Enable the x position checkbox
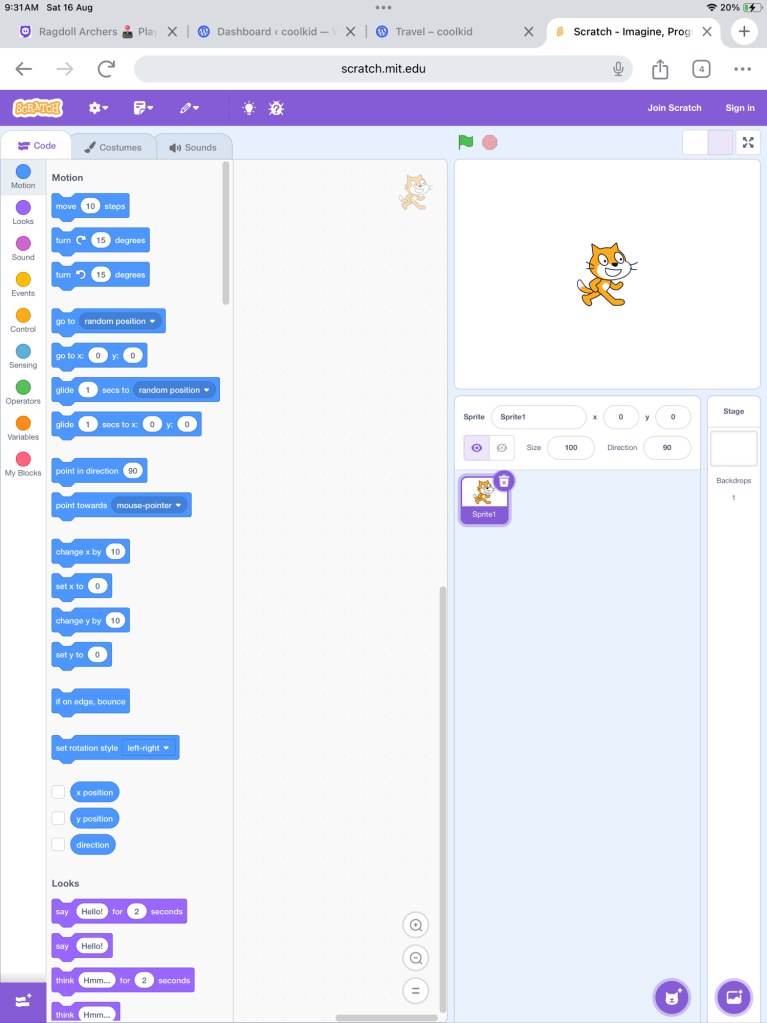The height and width of the screenshot is (1023, 767). 58,792
